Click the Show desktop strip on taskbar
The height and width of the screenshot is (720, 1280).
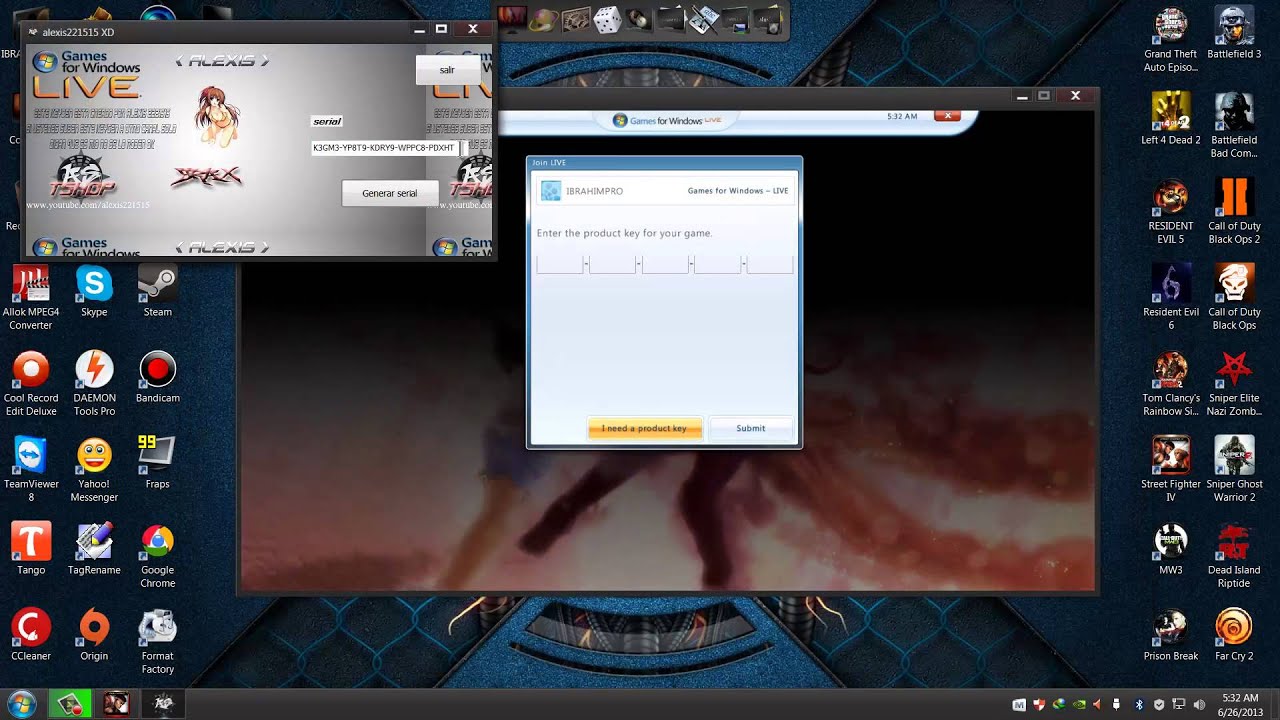[x=1275, y=704]
